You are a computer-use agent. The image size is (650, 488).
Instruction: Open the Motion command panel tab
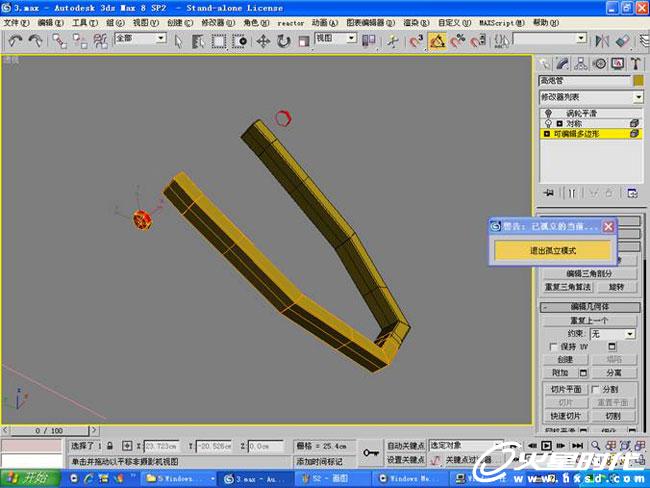(x=599, y=64)
